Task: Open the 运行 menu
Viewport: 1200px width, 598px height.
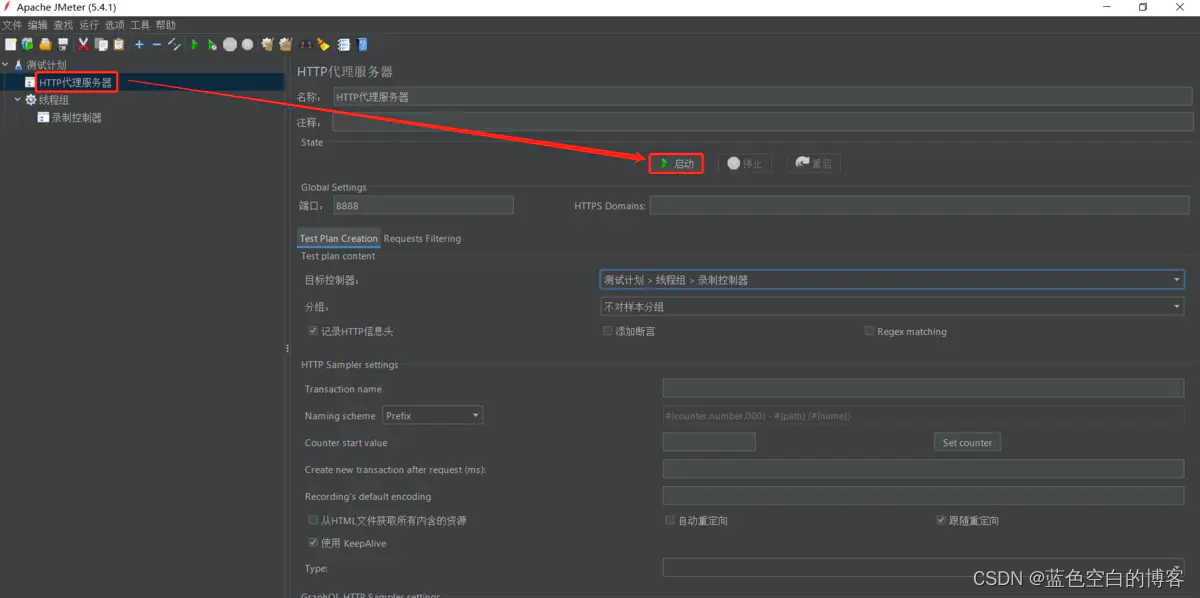Action: coord(90,25)
